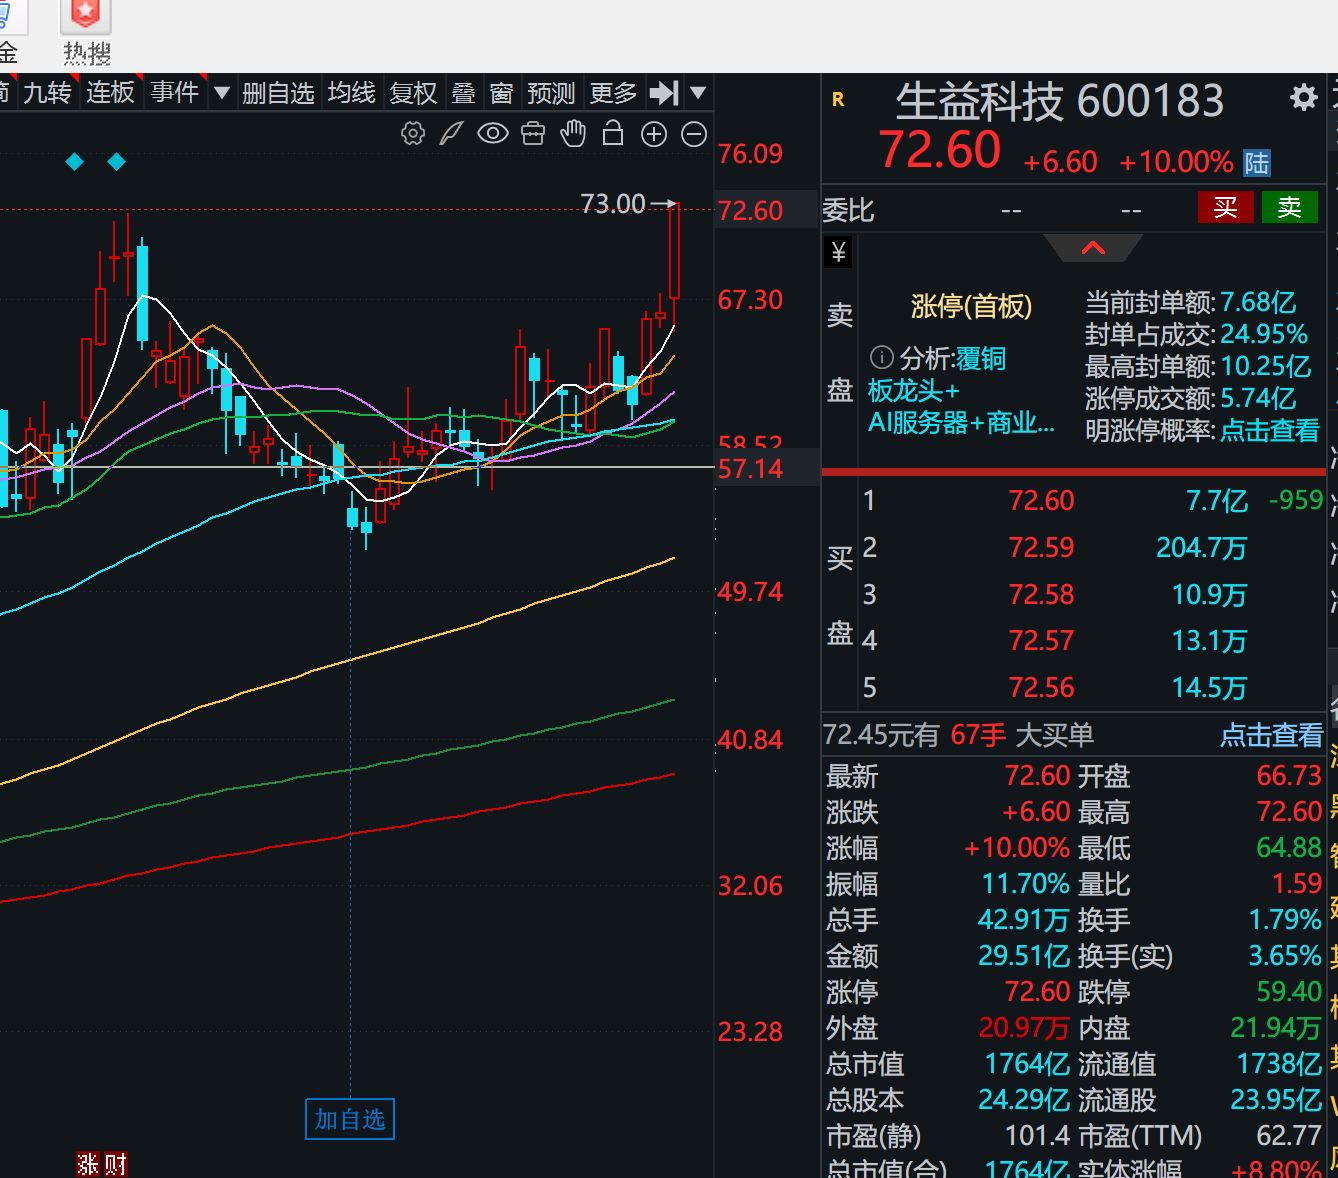Image resolution: width=1338 pixels, height=1178 pixels.
Task: Click buy level 5 price 72.56
Action: point(1041,688)
